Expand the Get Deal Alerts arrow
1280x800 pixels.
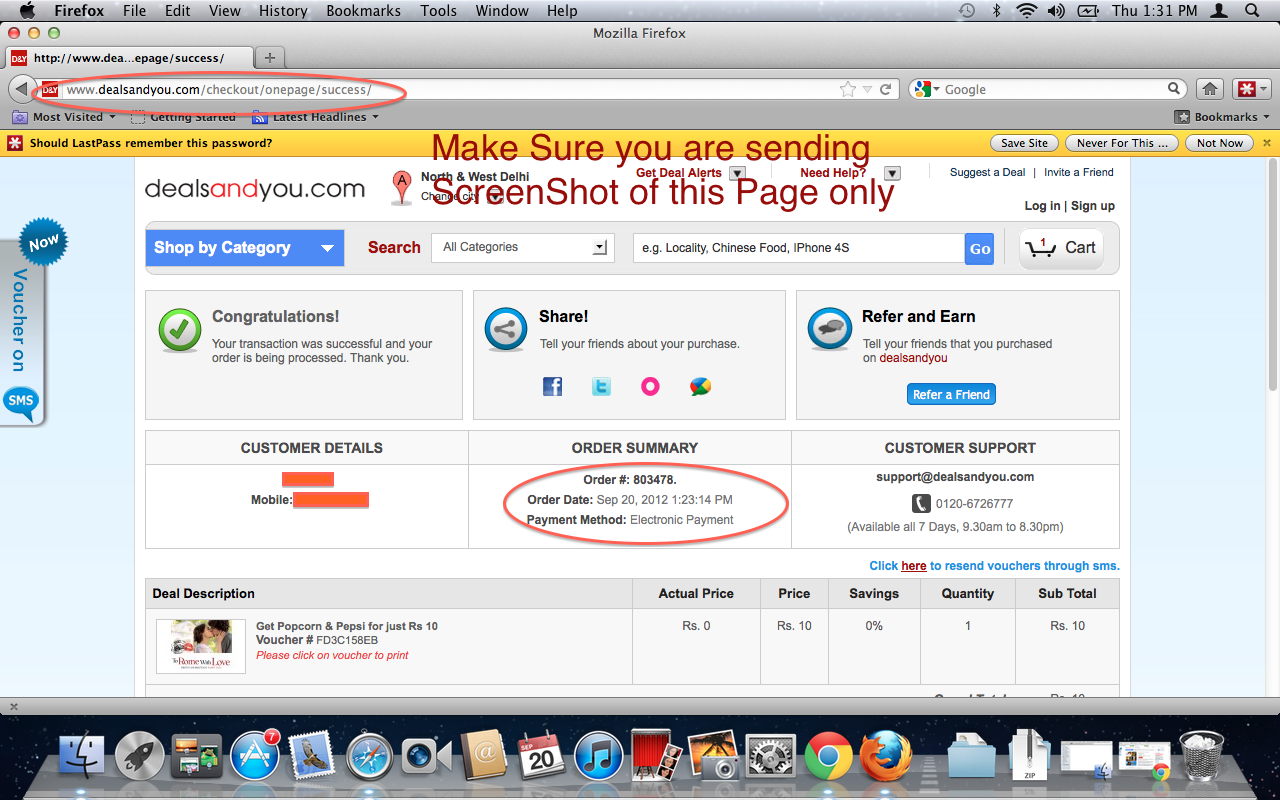[x=737, y=173]
